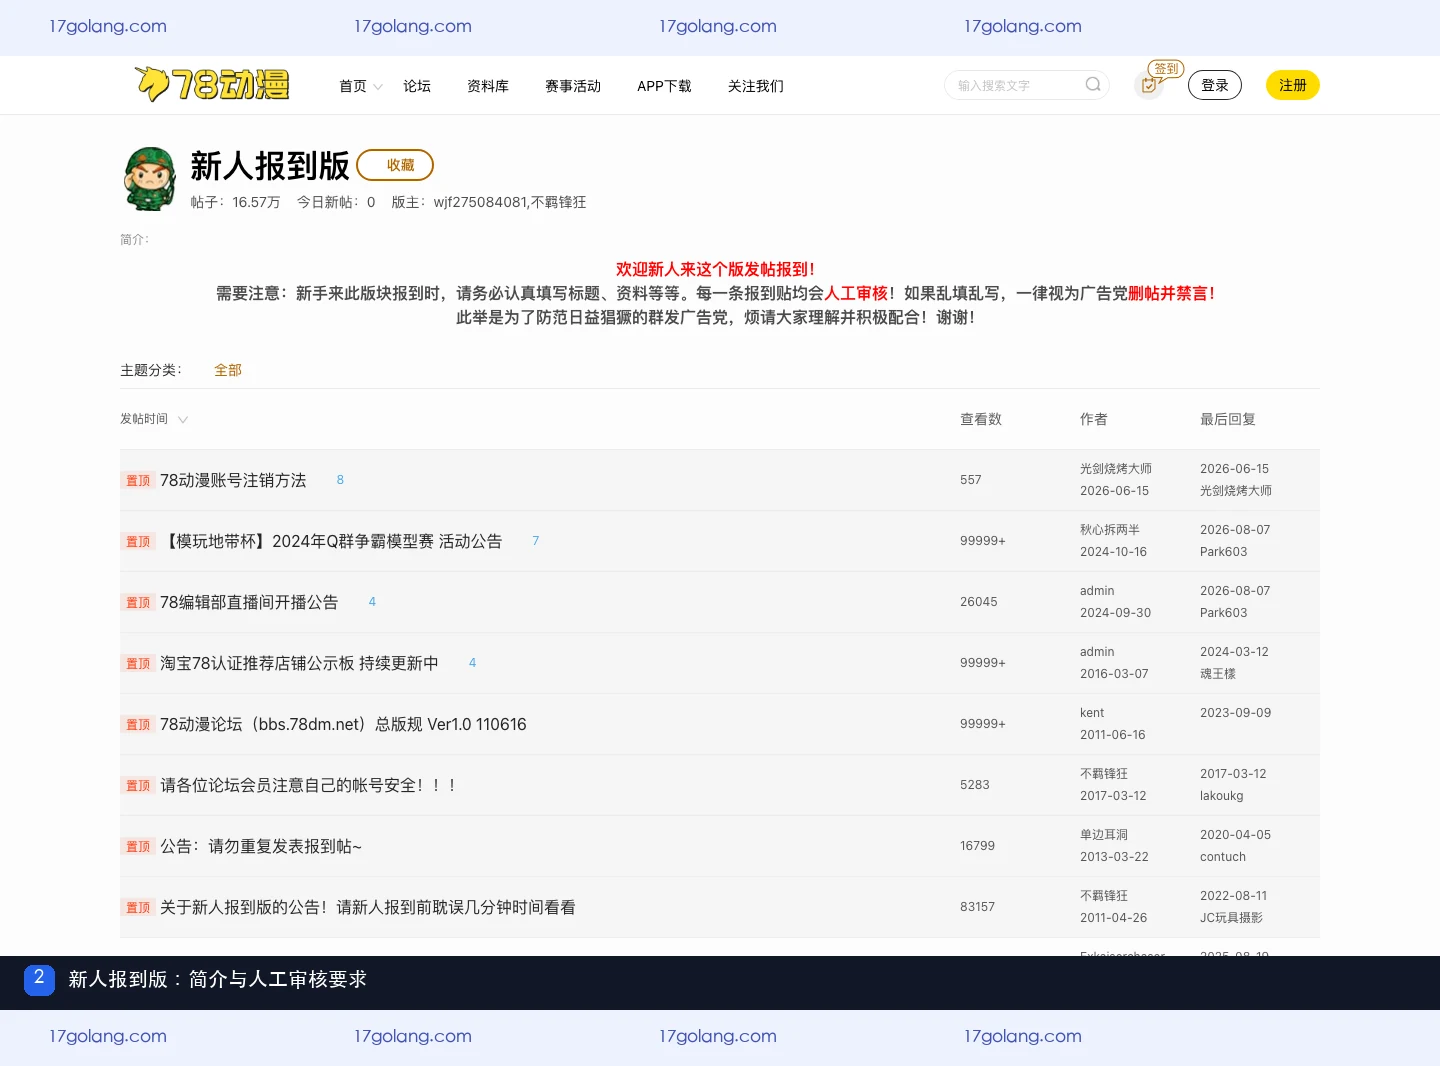Click the search magnifier icon
This screenshot has width=1440, height=1066.
[x=1093, y=85]
